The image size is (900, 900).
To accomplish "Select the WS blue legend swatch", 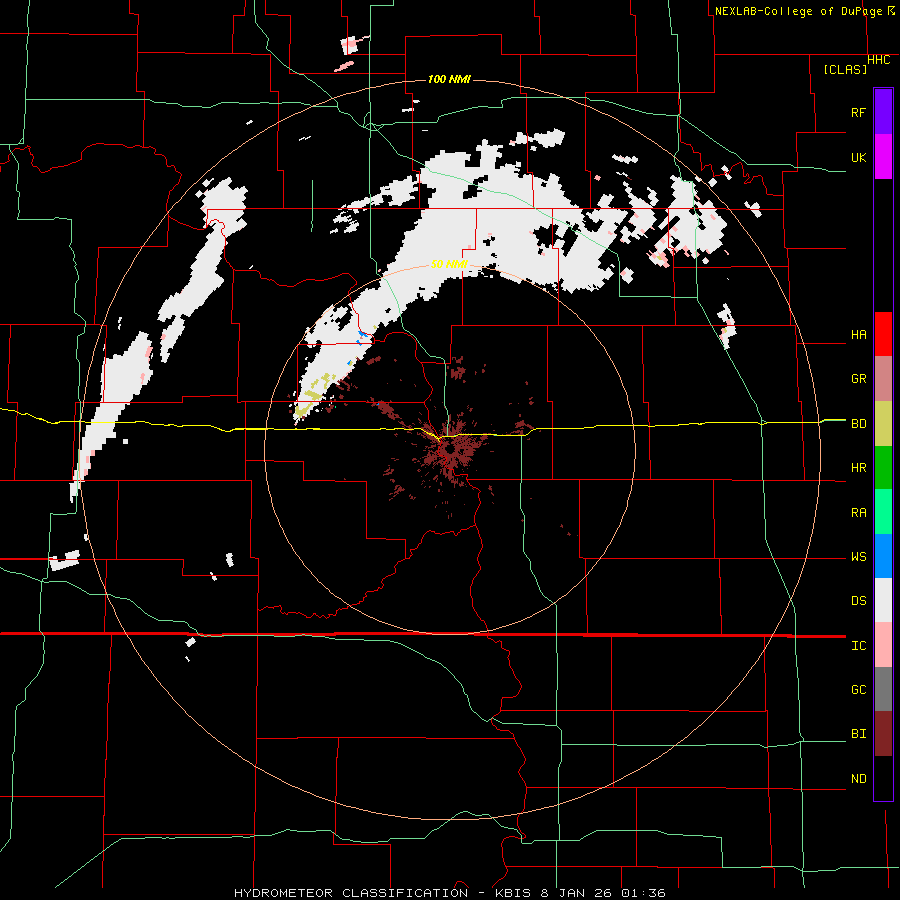I will [x=883, y=556].
